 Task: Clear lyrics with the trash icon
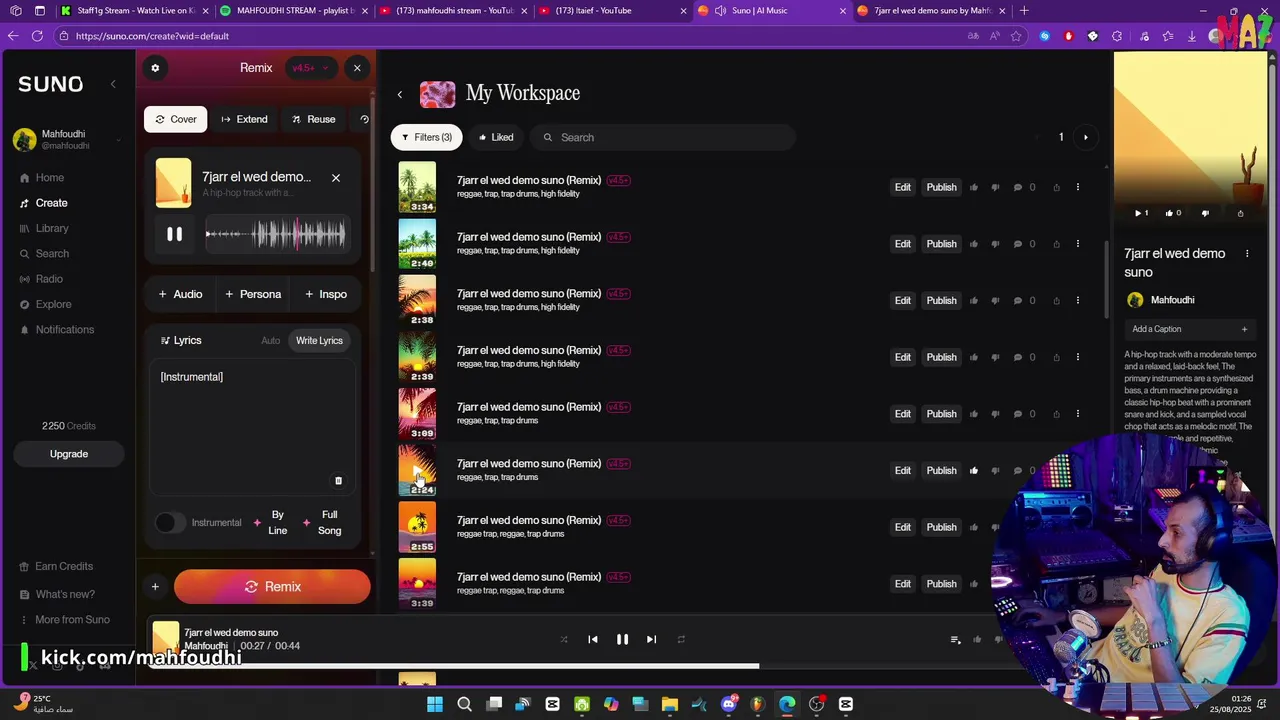338,481
